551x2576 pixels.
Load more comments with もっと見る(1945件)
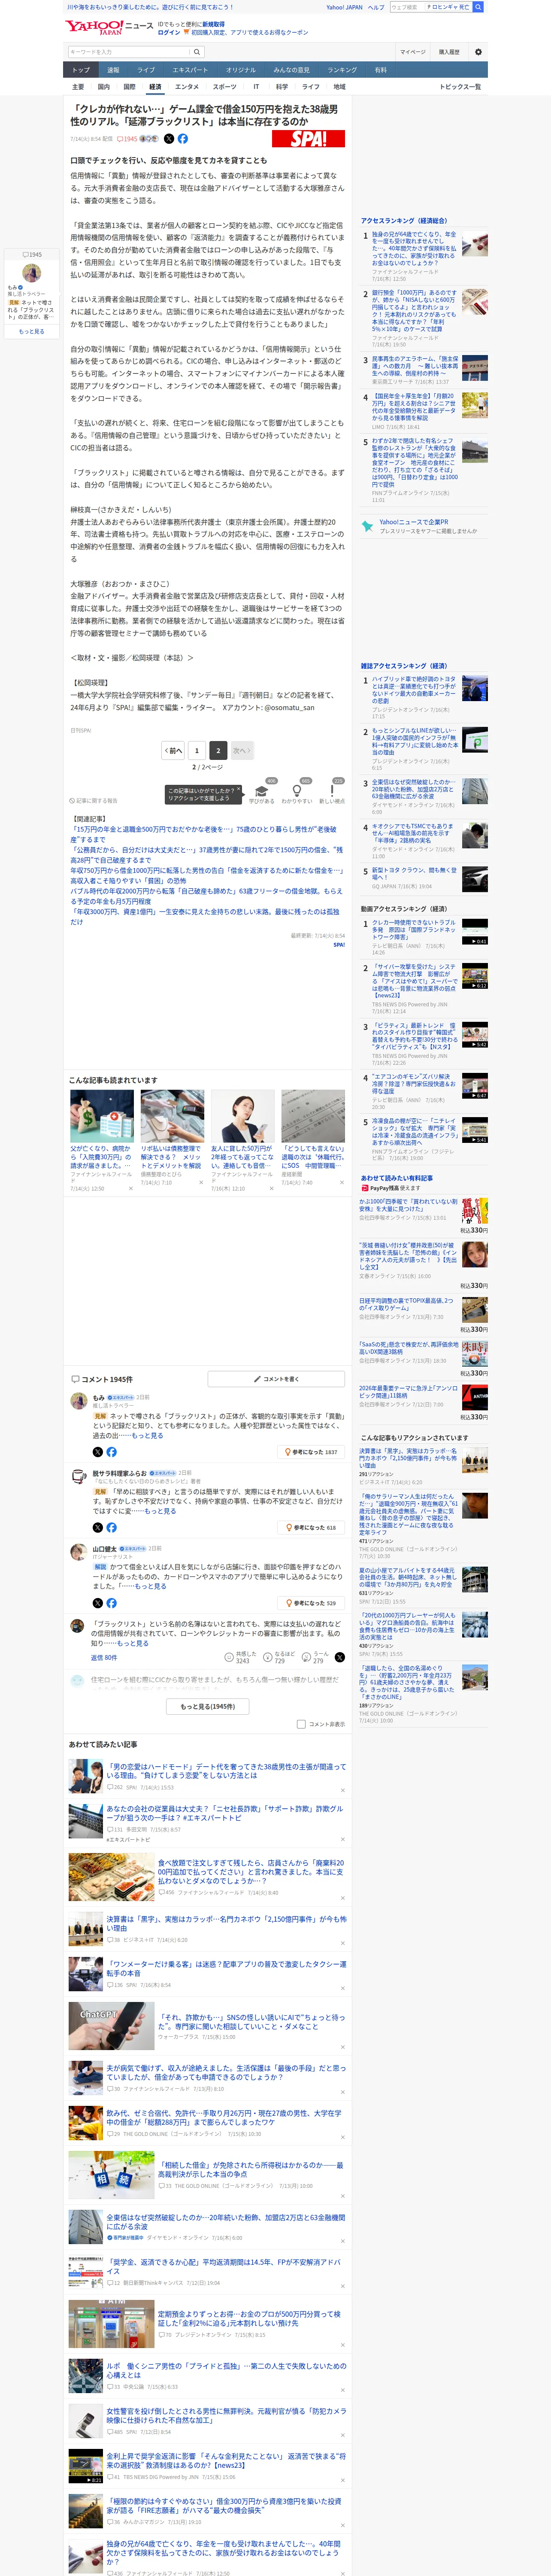[x=208, y=1706]
